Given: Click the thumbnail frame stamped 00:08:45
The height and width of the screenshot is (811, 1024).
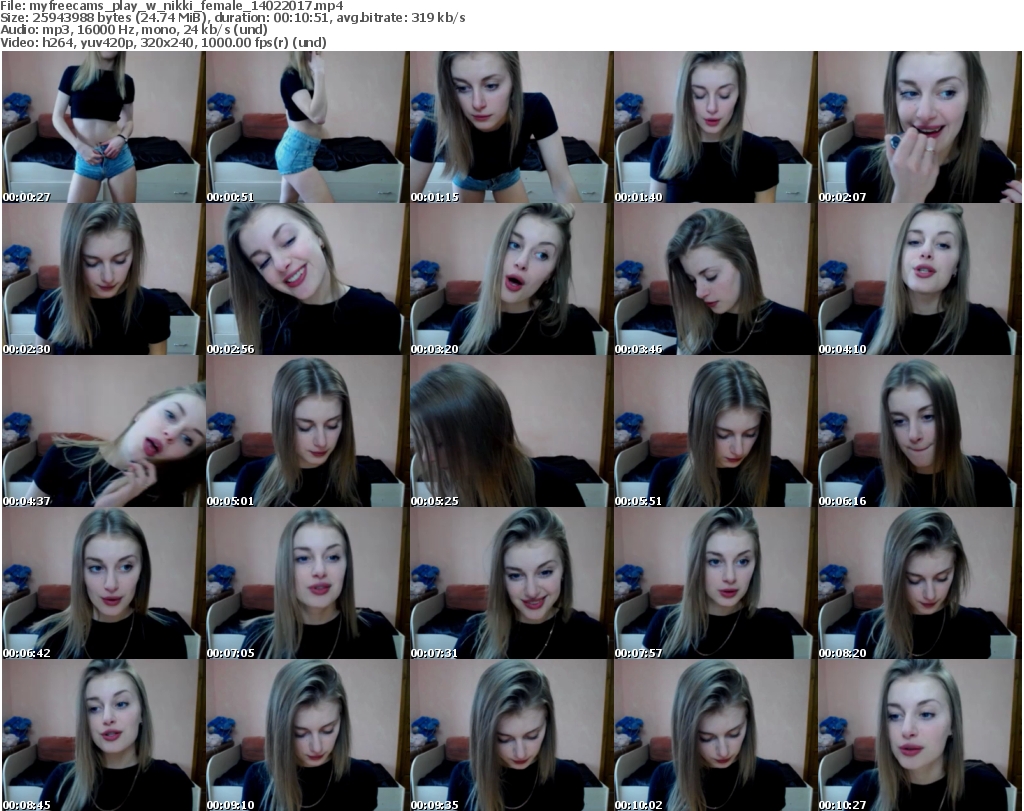Looking at the screenshot, I should point(103,735).
